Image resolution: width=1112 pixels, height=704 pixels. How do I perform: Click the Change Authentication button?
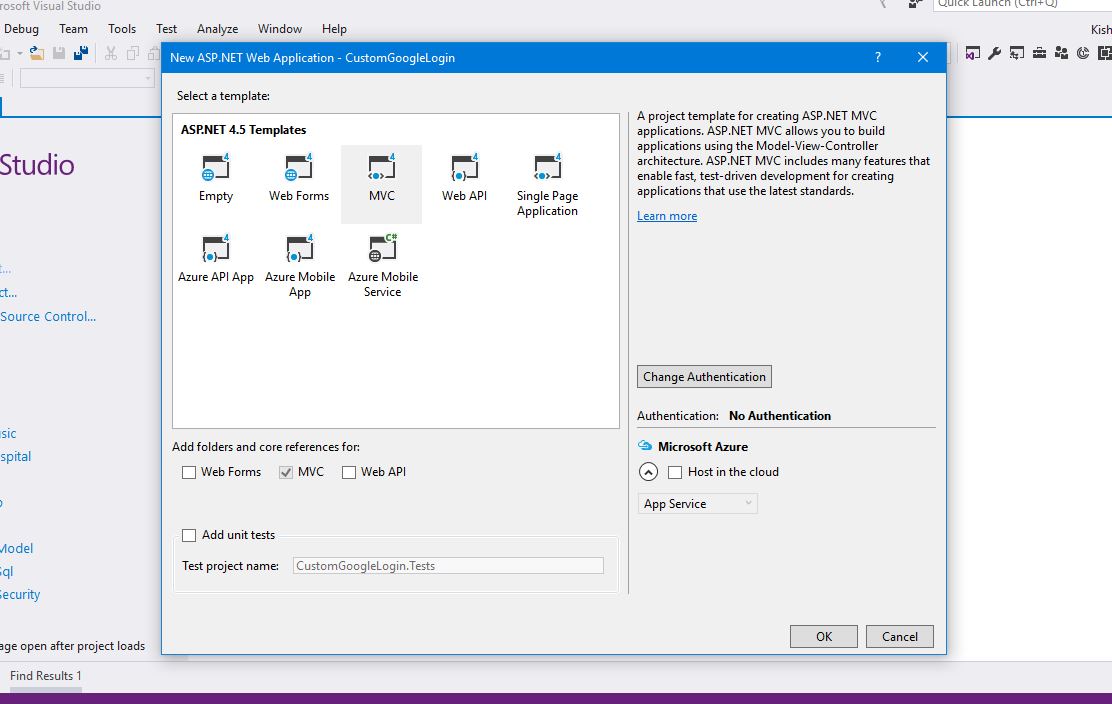click(704, 376)
